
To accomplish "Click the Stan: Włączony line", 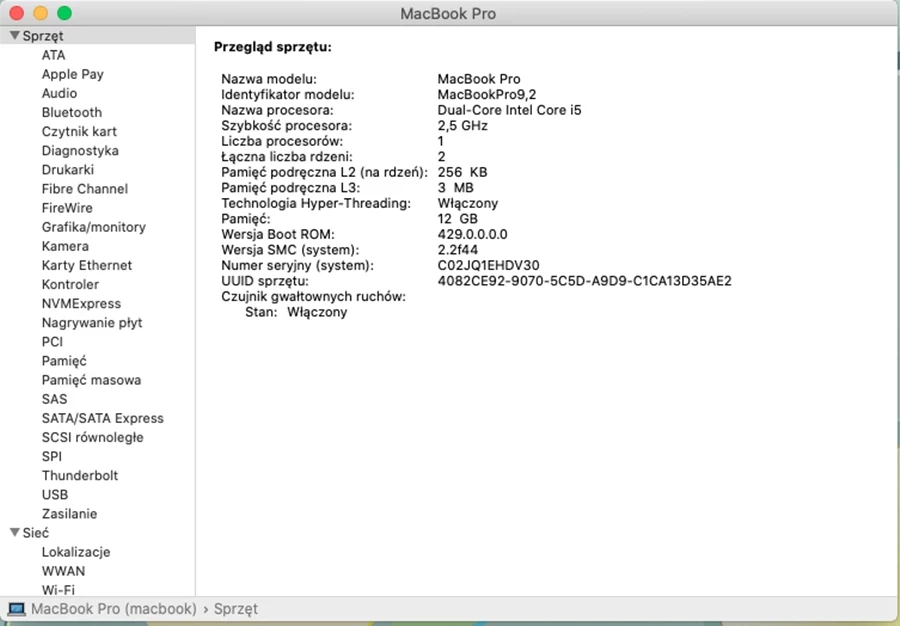I will coord(296,312).
